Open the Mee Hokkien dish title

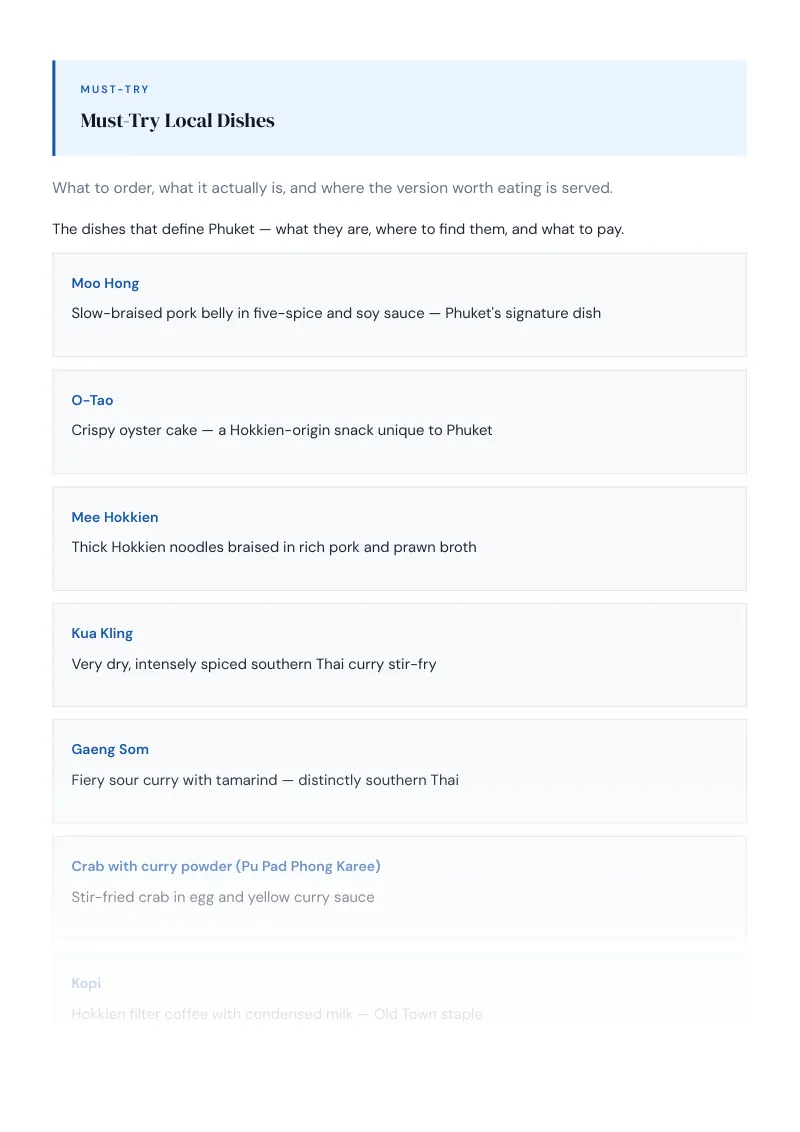click(x=115, y=517)
